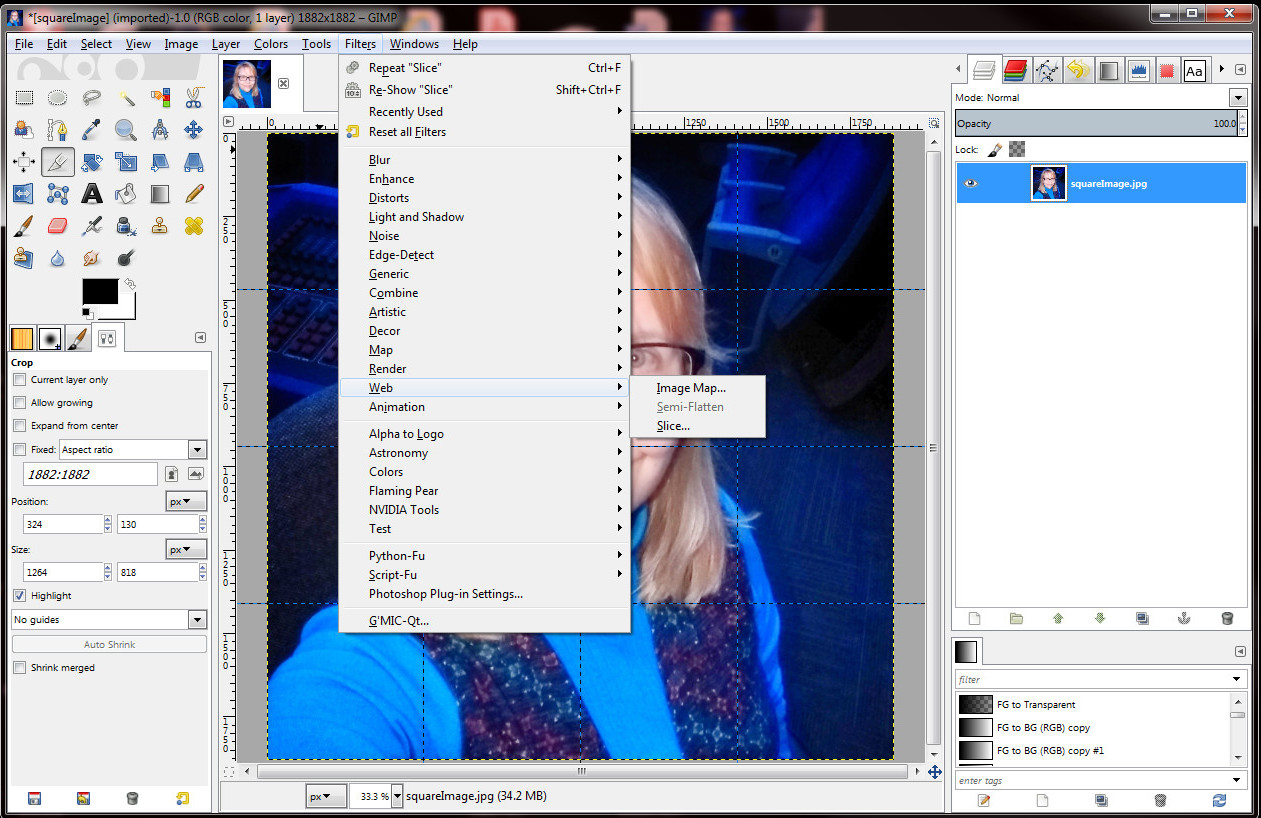Viewport: 1261px width, 818px height.
Task: Select the Paintbrush tool
Action: point(23,226)
